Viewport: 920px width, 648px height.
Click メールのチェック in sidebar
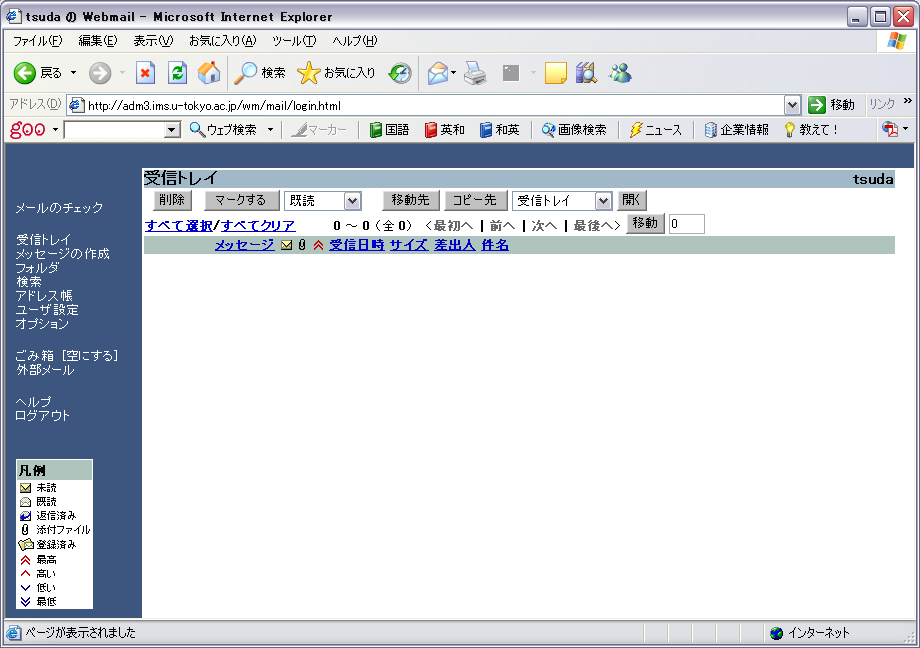[x=59, y=208]
